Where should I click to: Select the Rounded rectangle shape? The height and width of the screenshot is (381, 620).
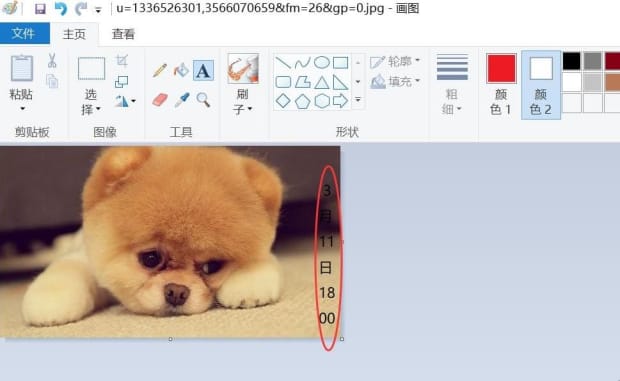click(283, 82)
